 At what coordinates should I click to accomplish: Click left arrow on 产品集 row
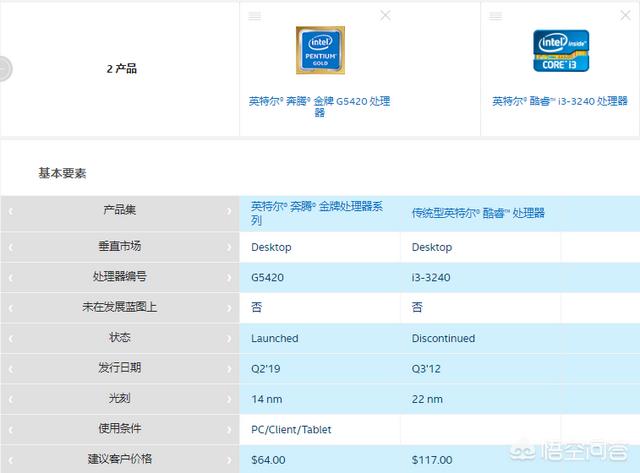coord(11,211)
